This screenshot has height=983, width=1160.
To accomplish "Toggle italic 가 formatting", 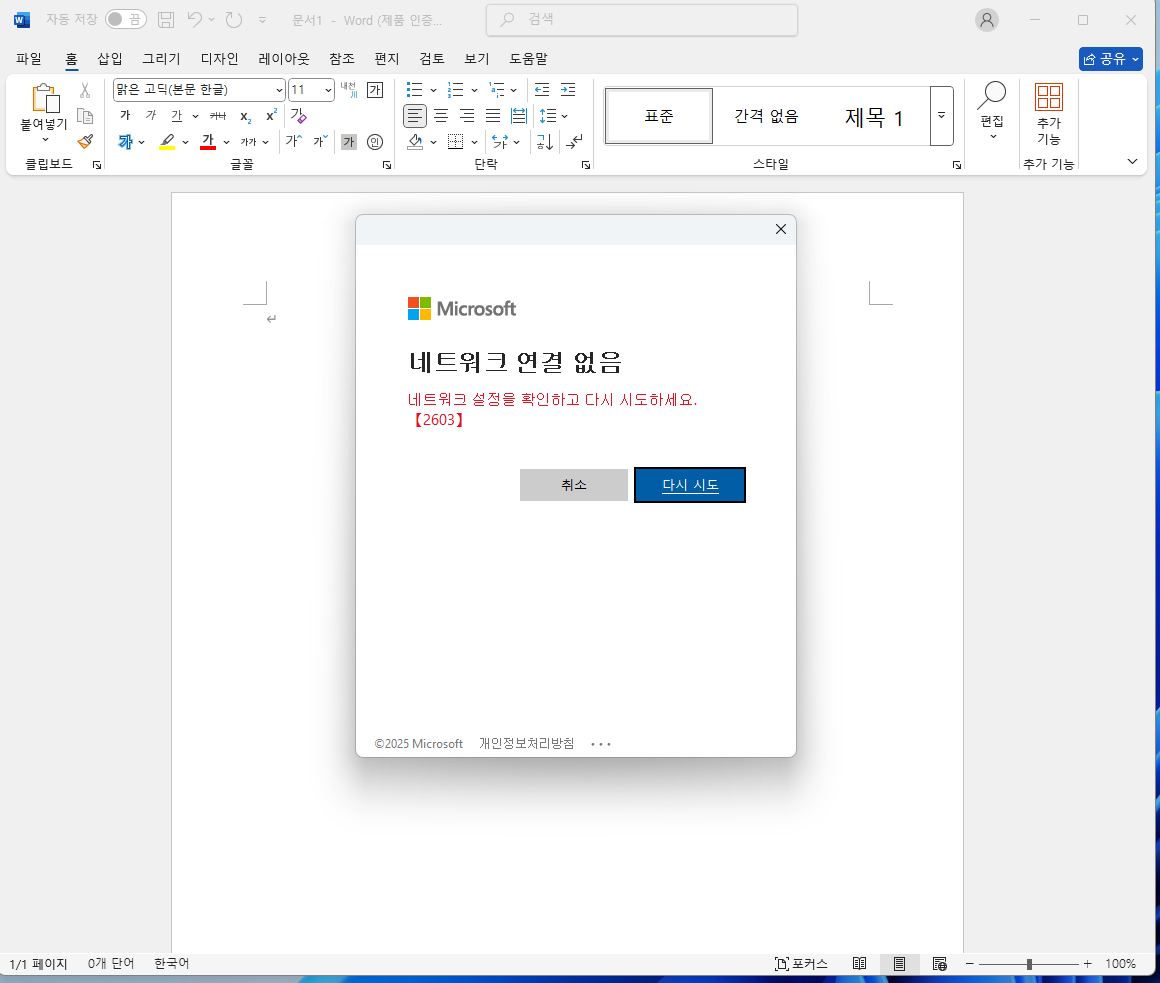I will coord(151,115).
